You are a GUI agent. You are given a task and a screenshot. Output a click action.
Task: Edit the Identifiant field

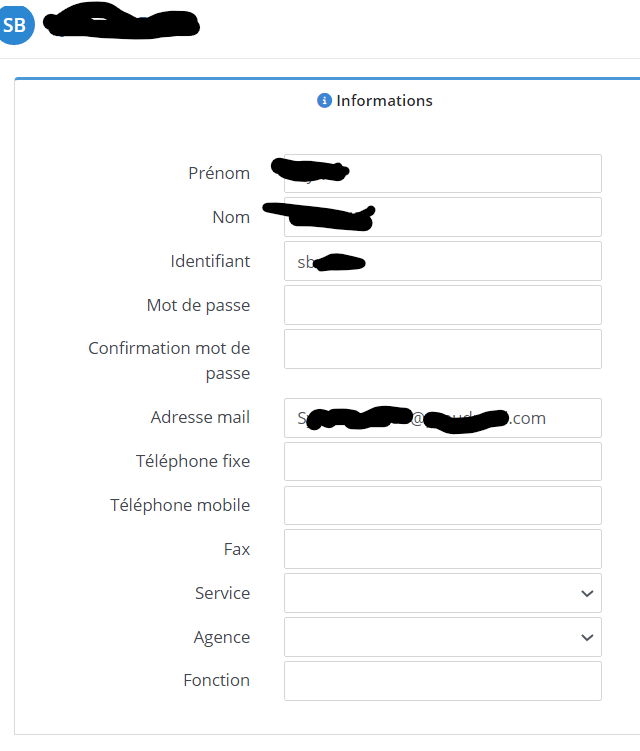click(x=443, y=261)
